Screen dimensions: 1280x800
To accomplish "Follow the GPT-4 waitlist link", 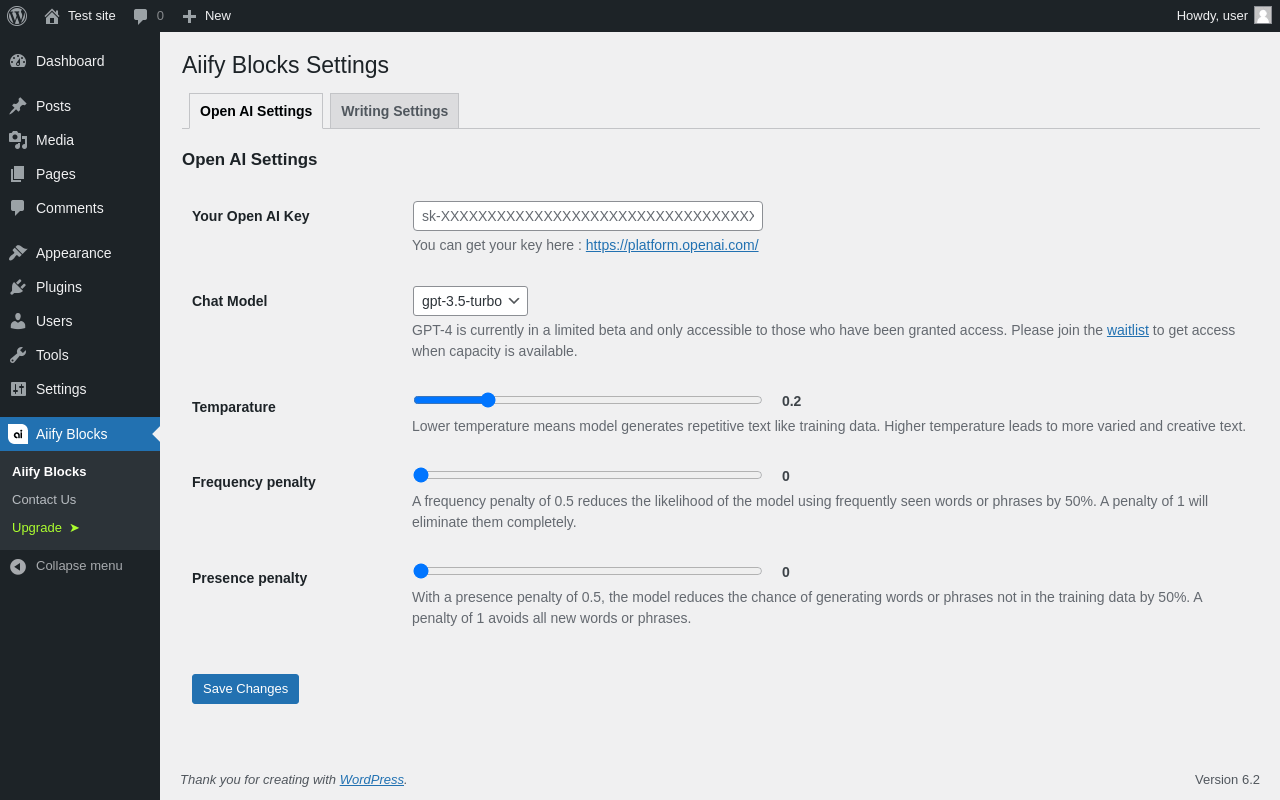I will [1127, 330].
